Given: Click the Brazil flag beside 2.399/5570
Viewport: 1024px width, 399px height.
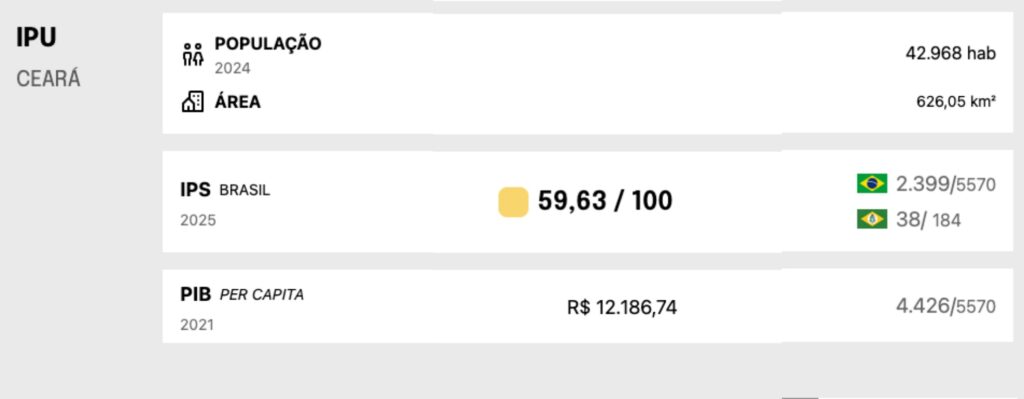Looking at the screenshot, I should (872, 184).
